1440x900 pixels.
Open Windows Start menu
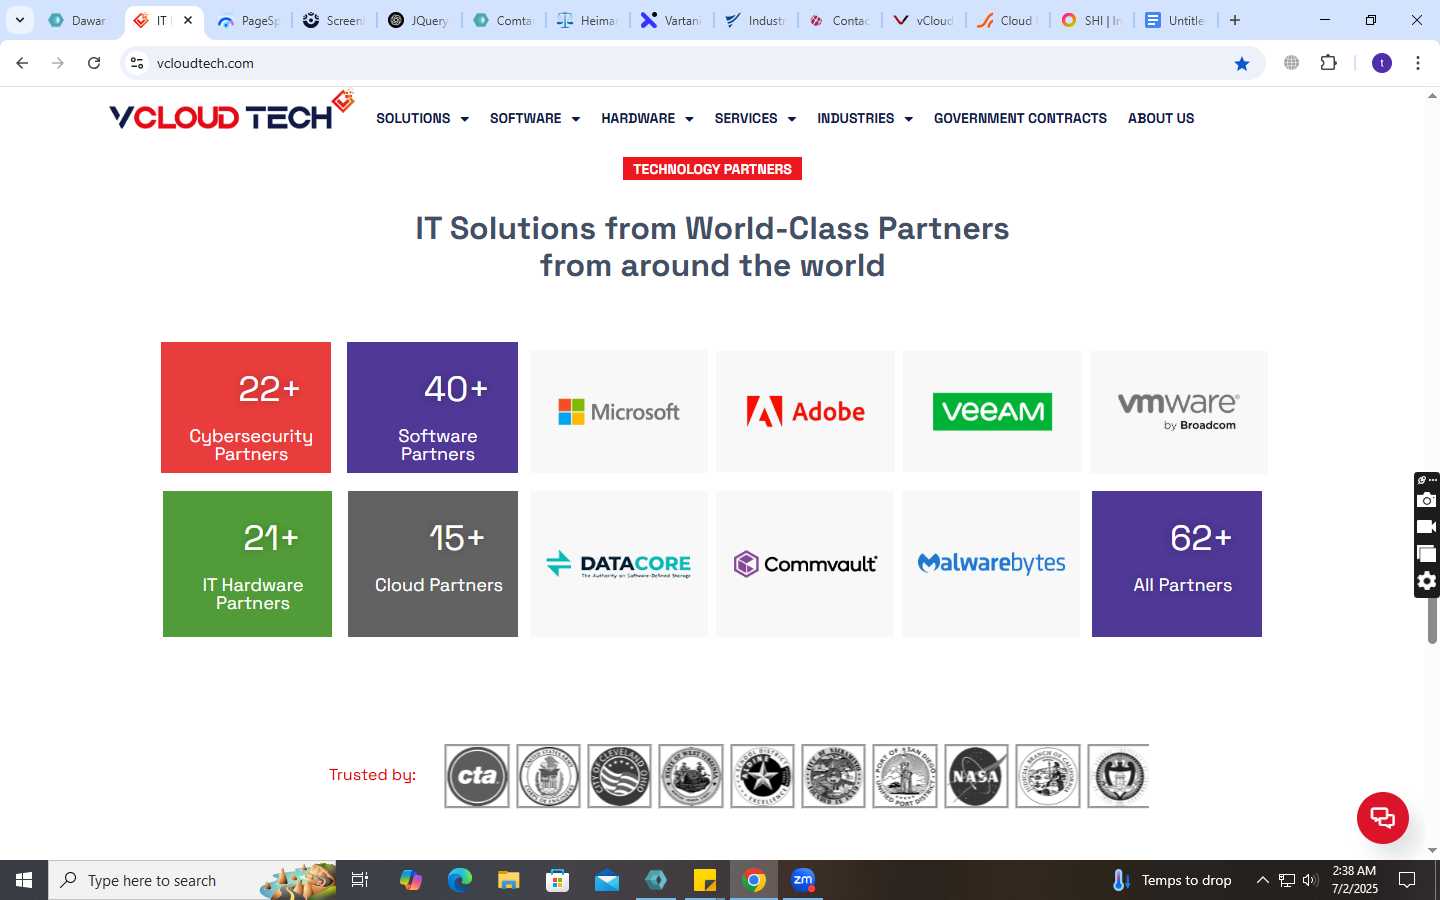24,880
